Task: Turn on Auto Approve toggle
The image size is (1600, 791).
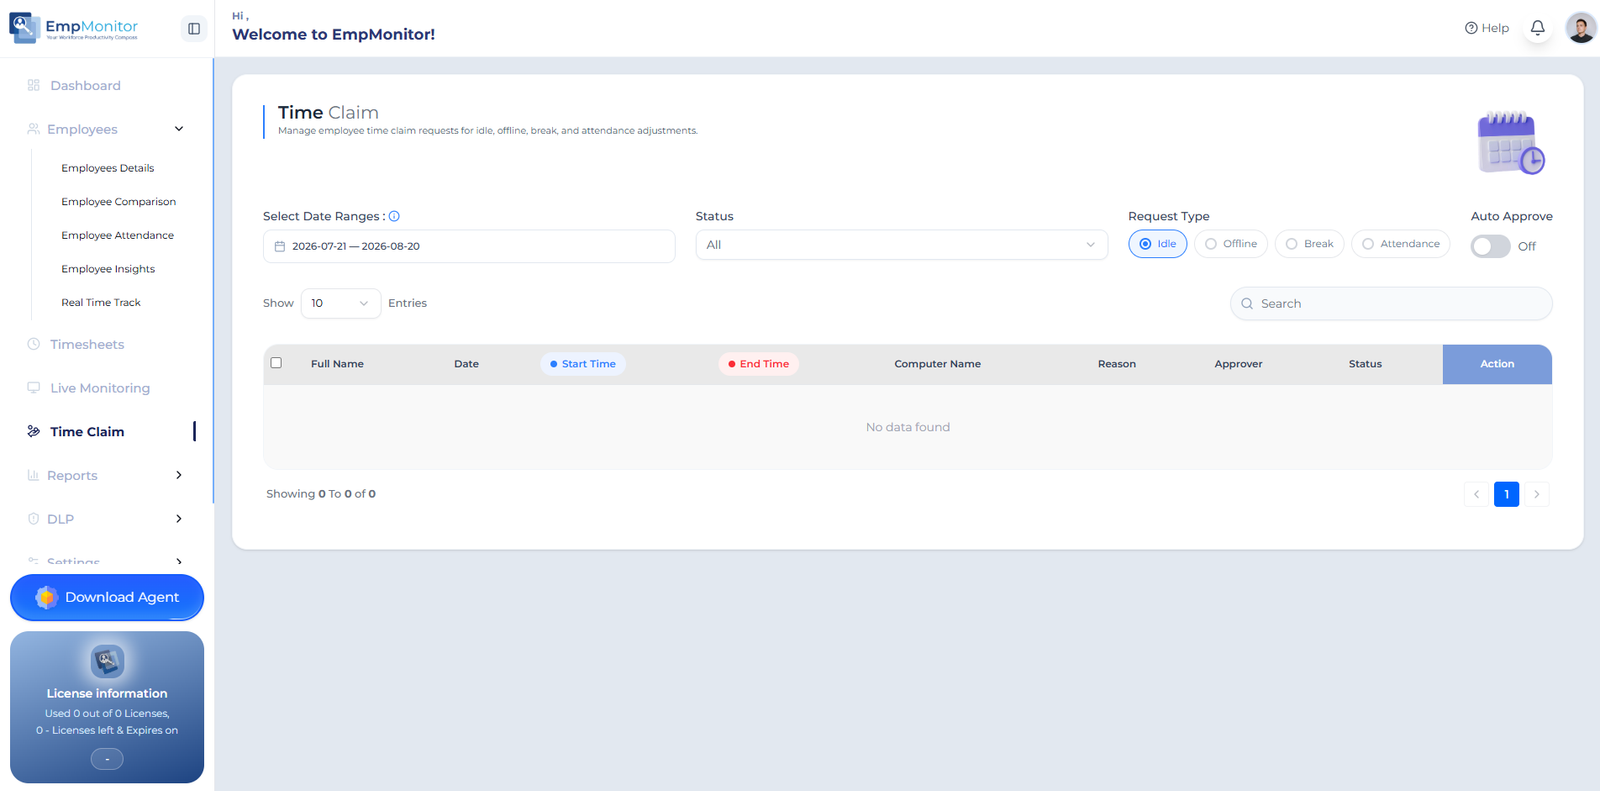Action: click(x=1490, y=246)
